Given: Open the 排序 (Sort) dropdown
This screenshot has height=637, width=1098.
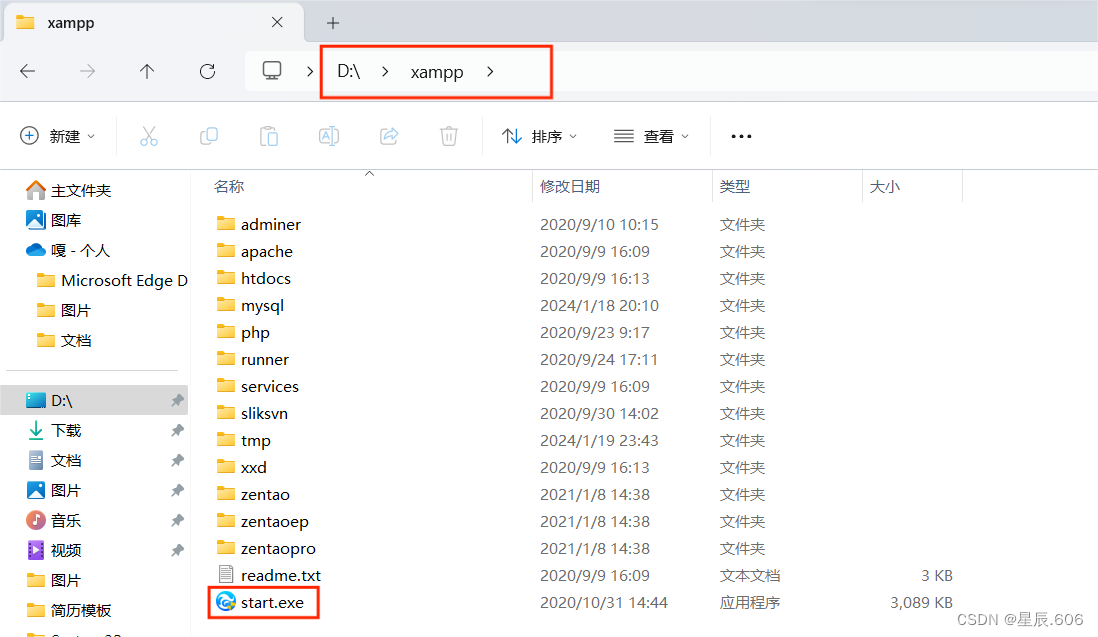Looking at the screenshot, I should (x=539, y=136).
